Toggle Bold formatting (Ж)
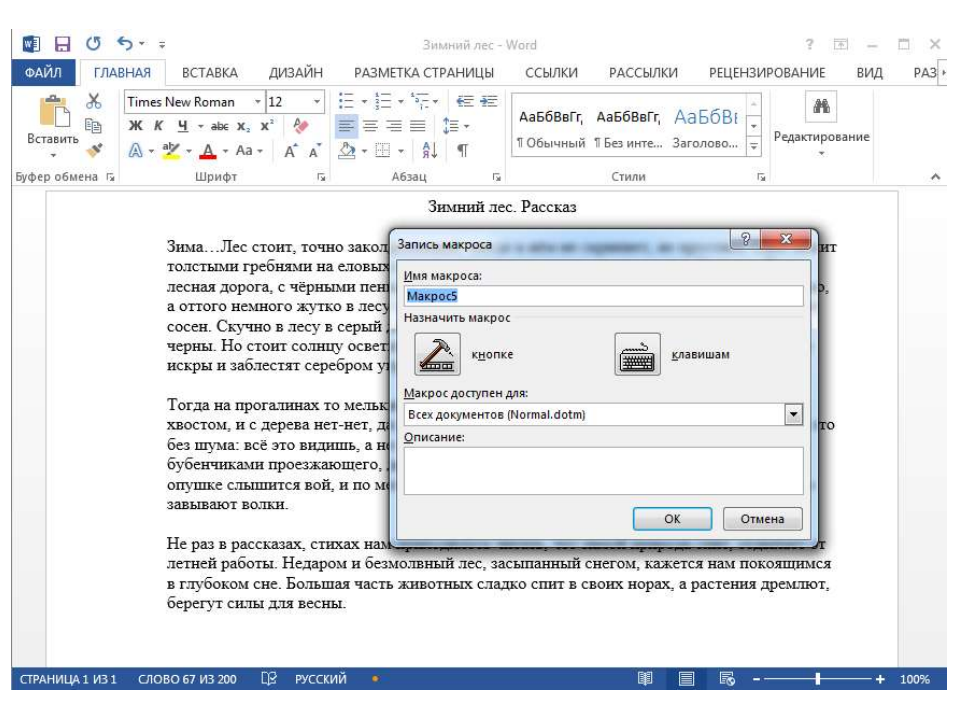Image resolution: width=962 pixels, height=714 pixels. click(x=136, y=126)
